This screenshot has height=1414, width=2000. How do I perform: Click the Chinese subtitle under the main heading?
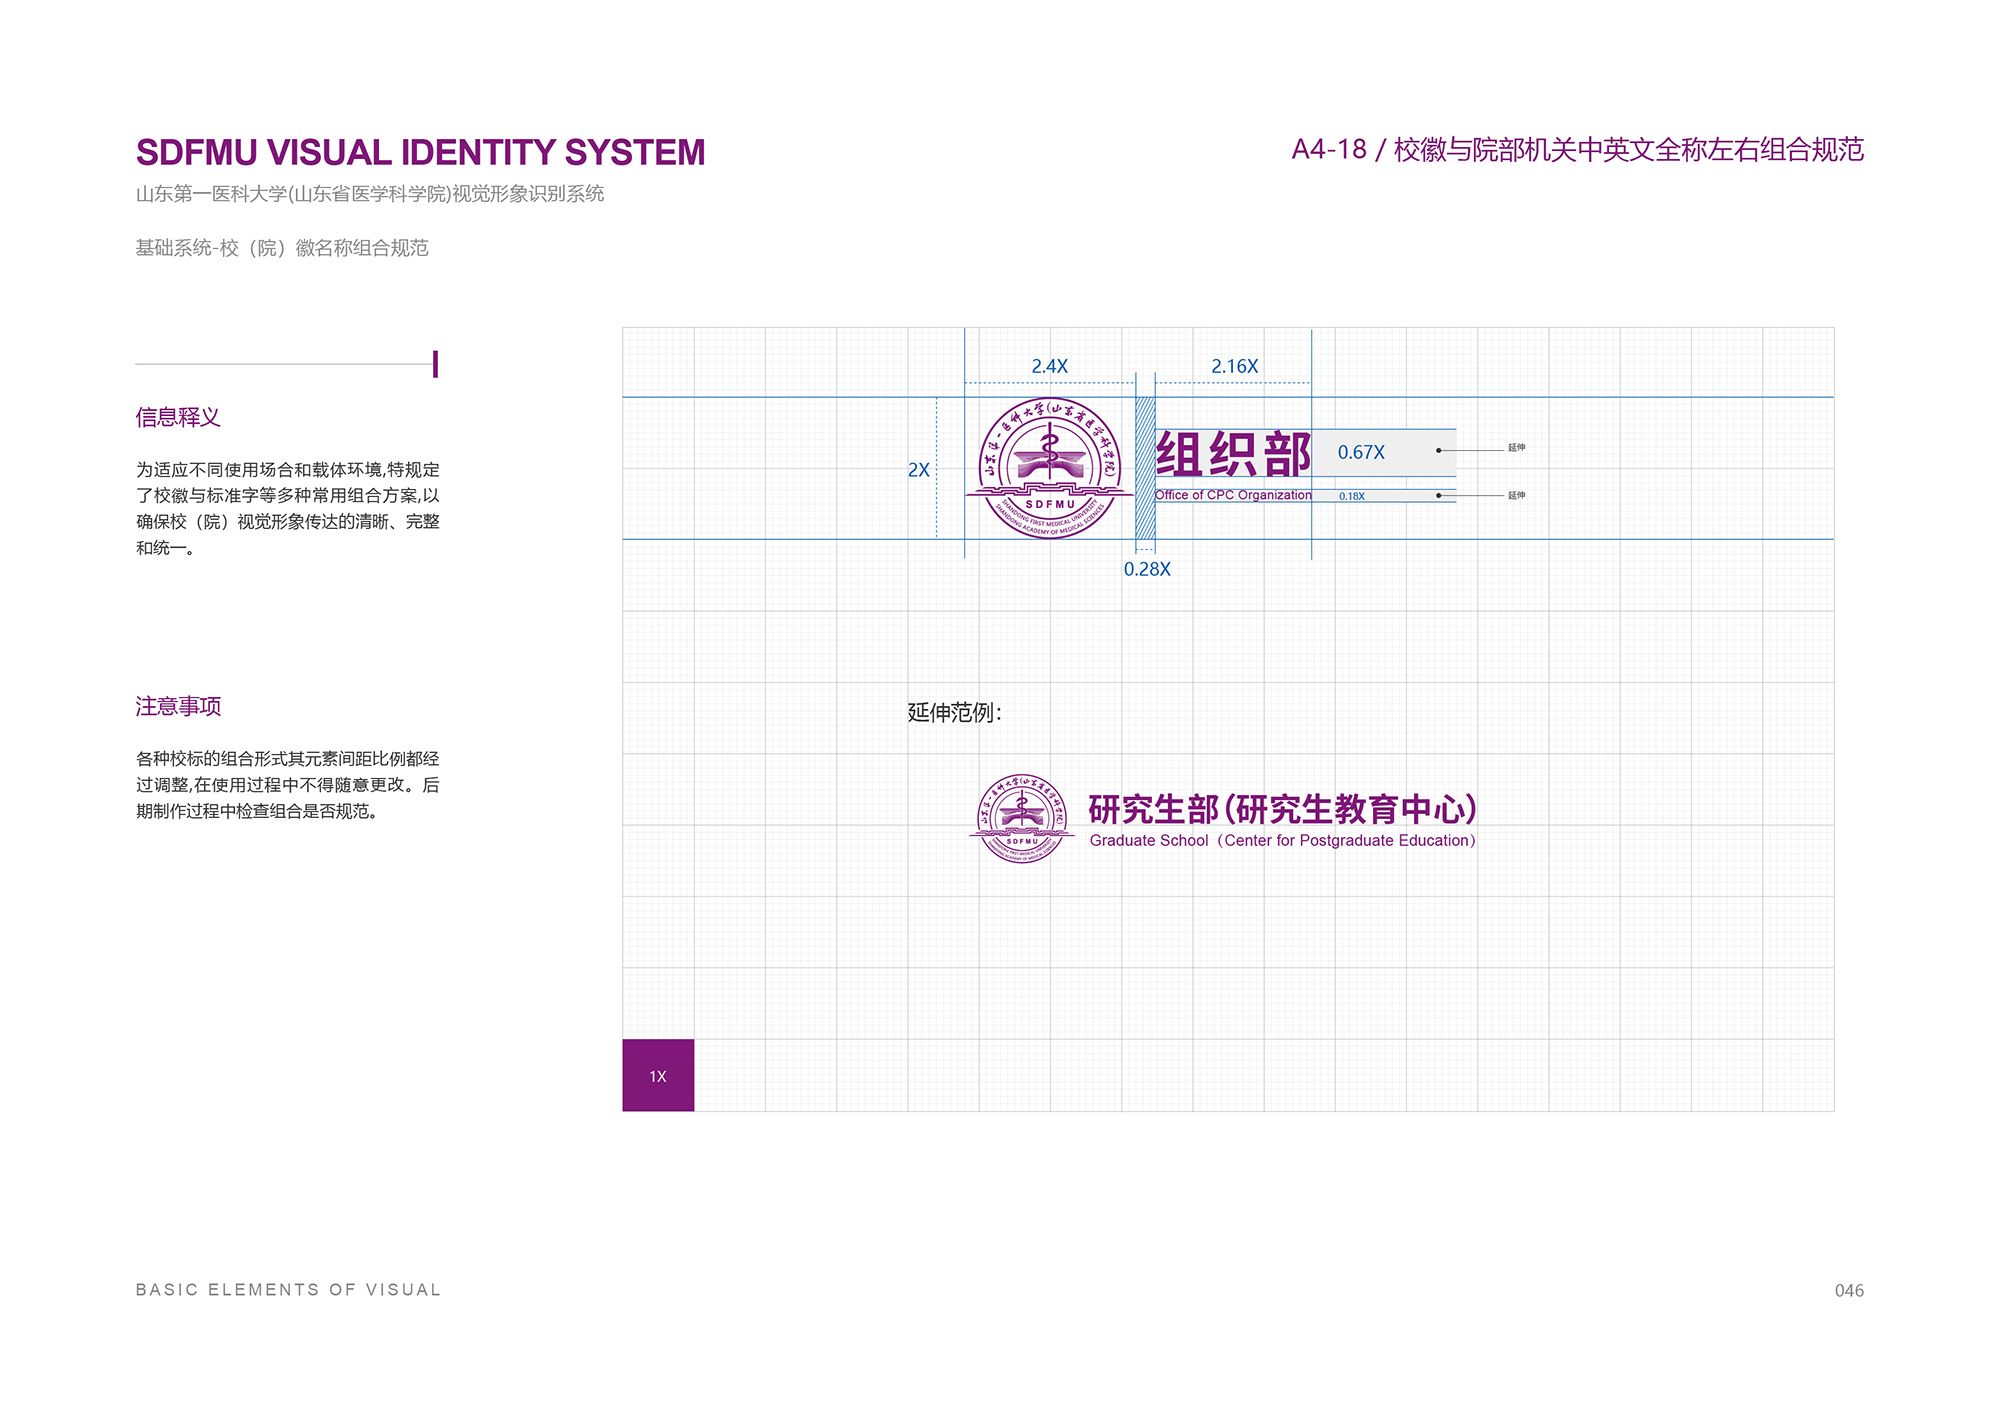[x=370, y=194]
